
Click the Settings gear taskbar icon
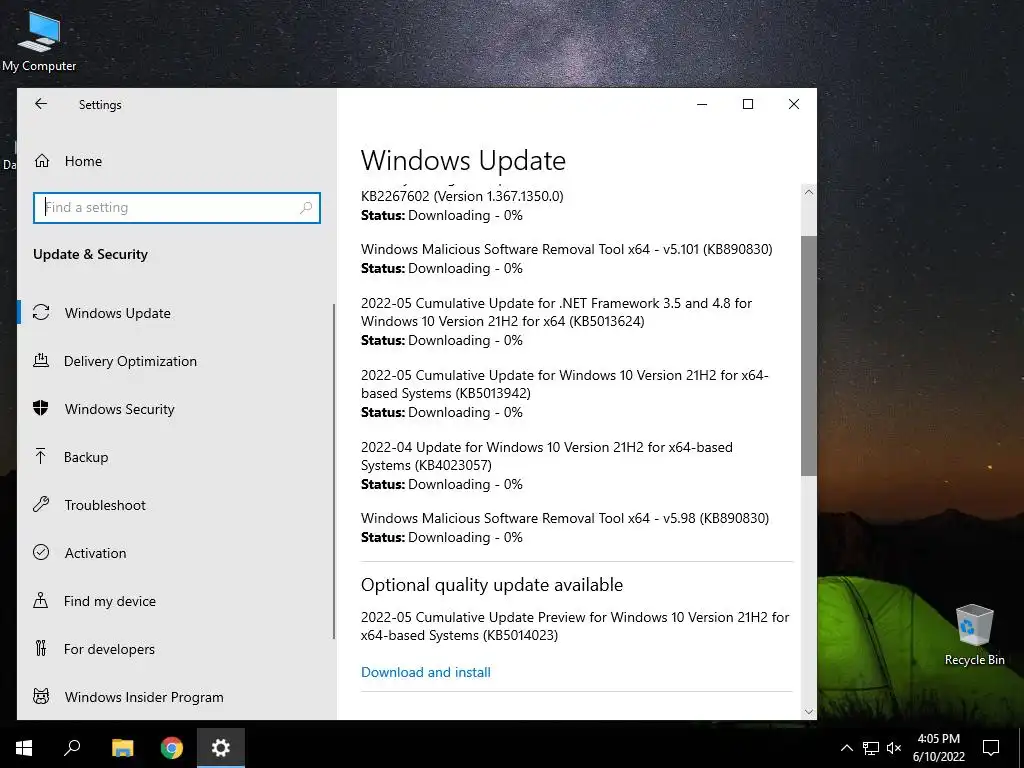click(x=221, y=748)
